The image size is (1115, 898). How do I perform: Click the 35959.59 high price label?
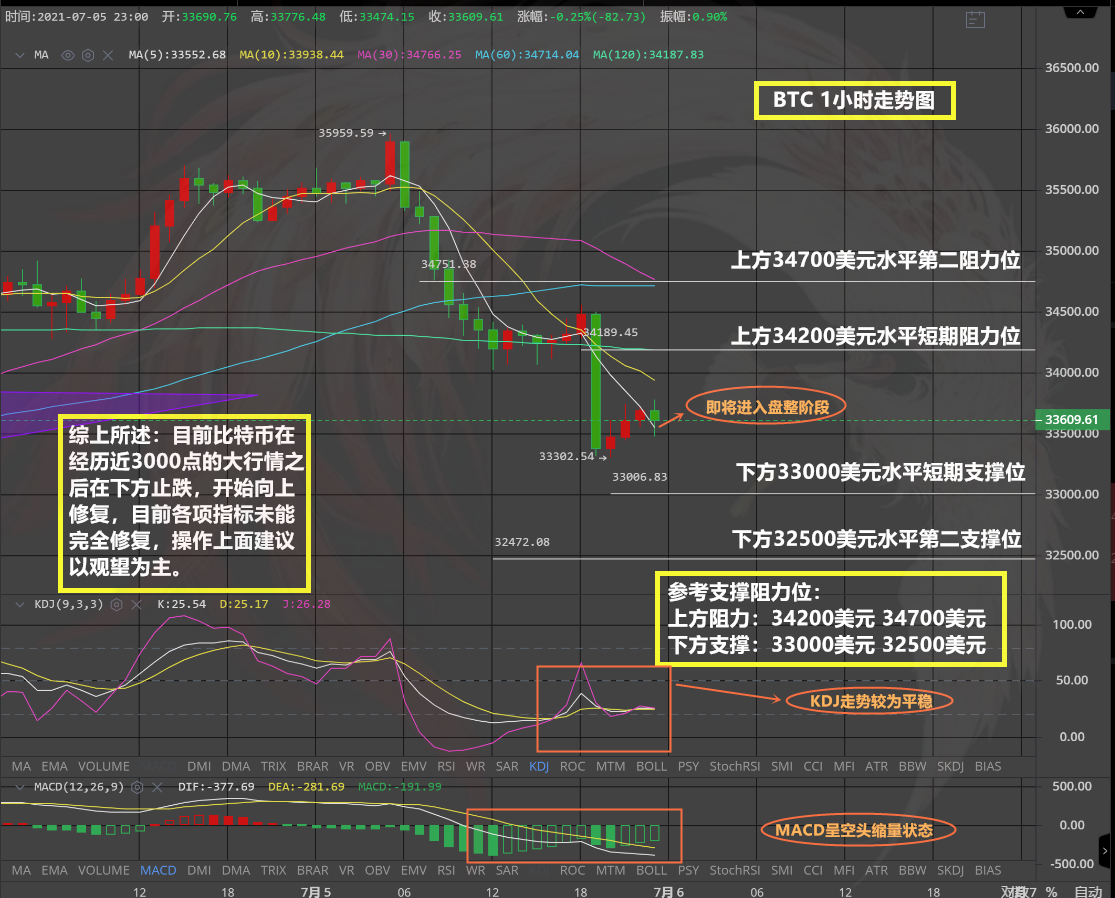pyautogui.click(x=346, y=133)
